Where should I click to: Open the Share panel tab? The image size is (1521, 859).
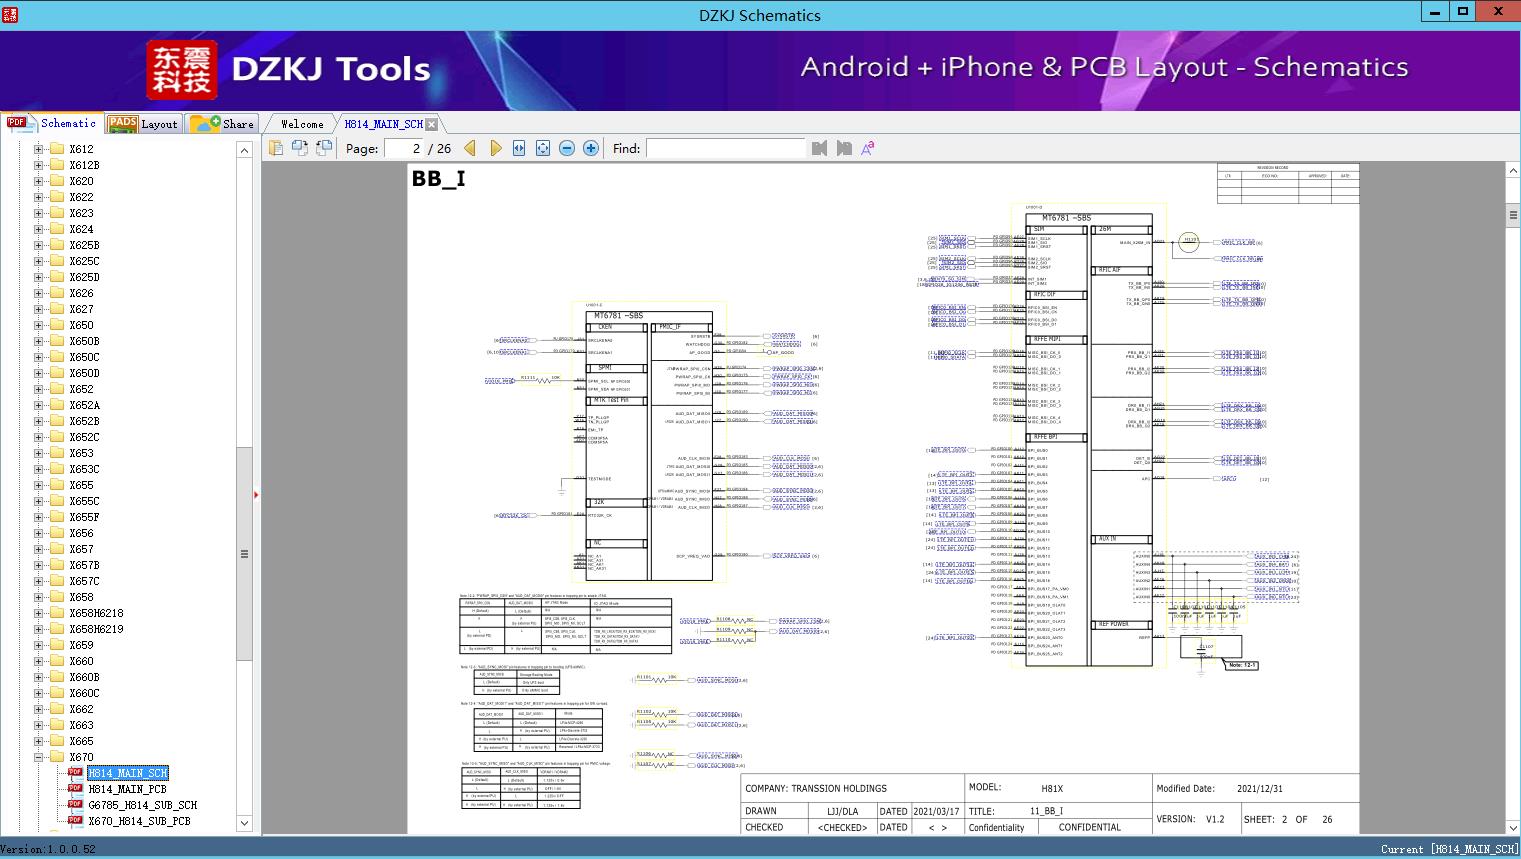(223, 124)
